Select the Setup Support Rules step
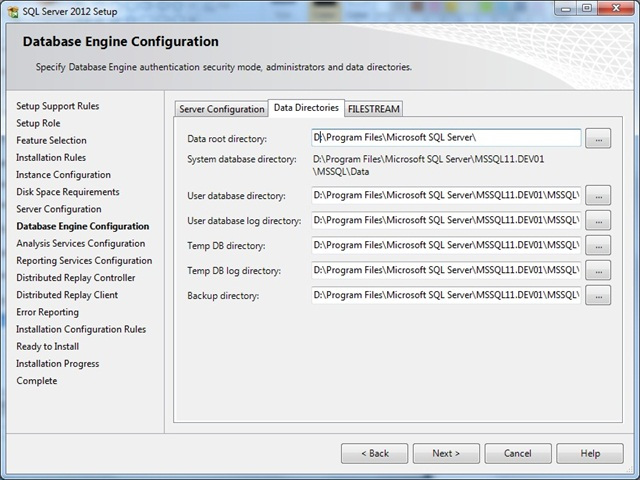Image resolution: width=640 pixels, height=480 pixels. click(58, 106)
